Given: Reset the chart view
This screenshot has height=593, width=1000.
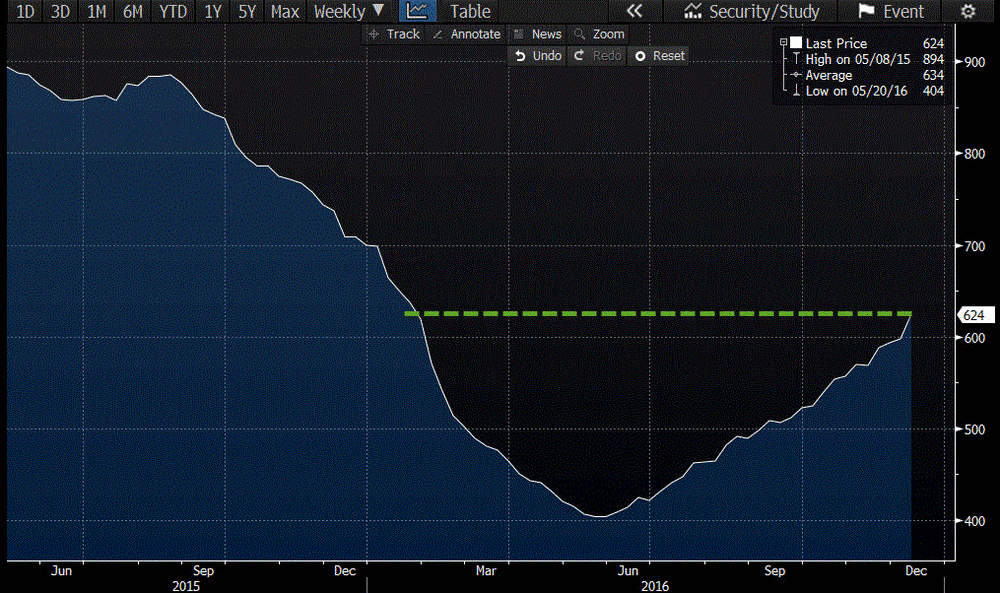Looking at the screenshot, I should tap(660, 56).
